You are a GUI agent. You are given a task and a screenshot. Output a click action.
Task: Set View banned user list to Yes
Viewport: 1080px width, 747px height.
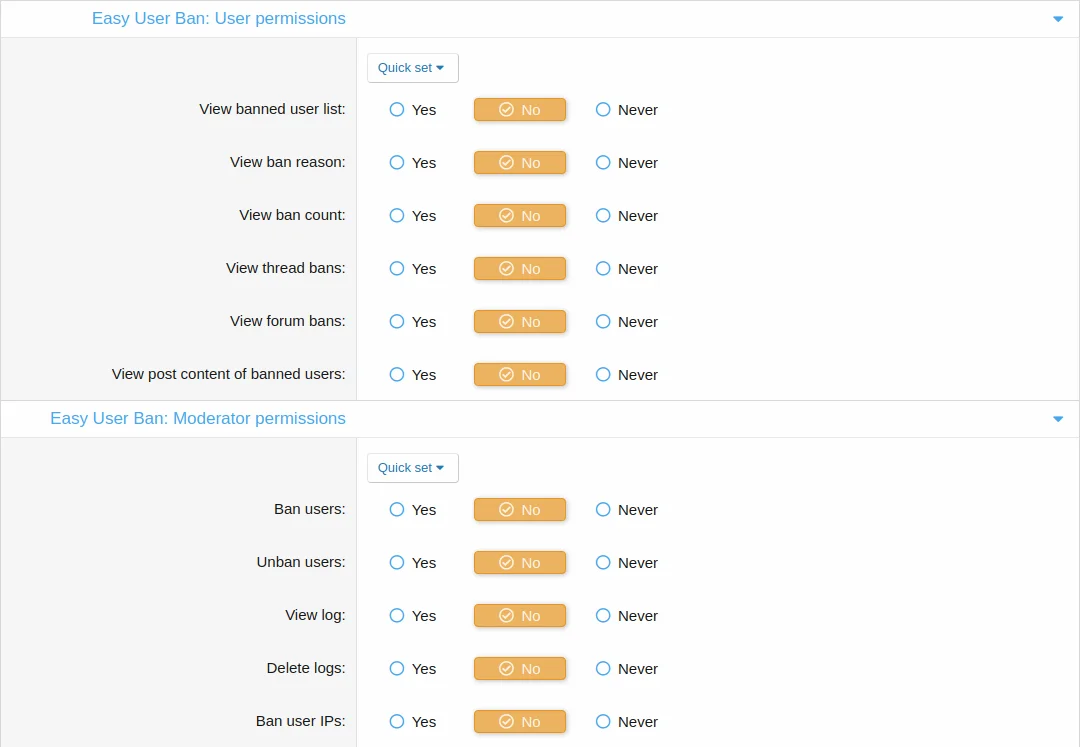pyautogui.click(x=397, y=110)
